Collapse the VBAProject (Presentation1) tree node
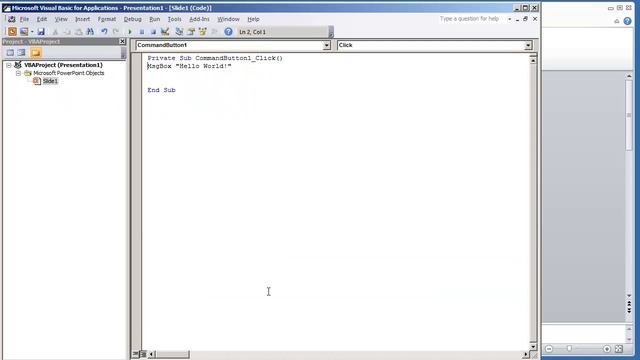The image size is (640, 360). pyautogui.click(x=9, y=65)
